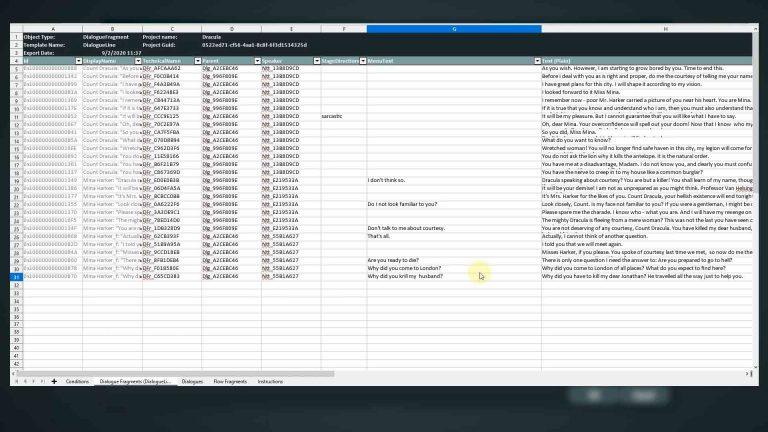
Task: Select the 'Dracula' project name cell
Action: coord(232,37)
